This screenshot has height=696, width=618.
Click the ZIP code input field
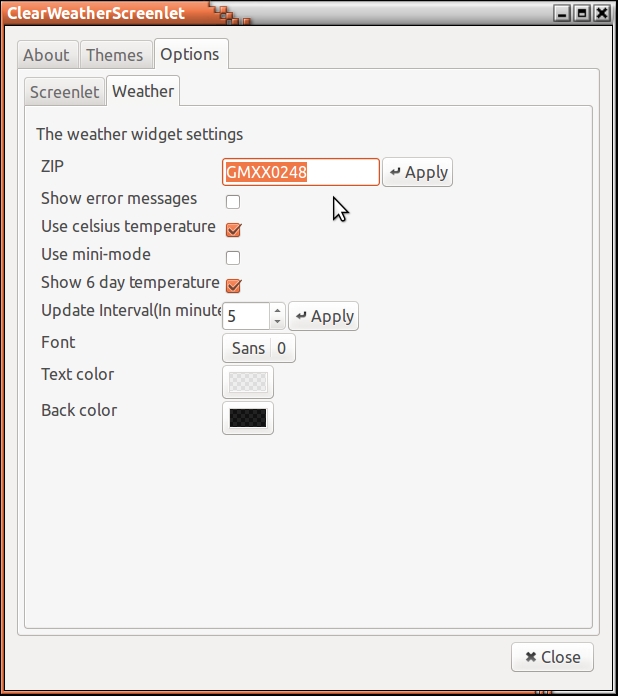click(300, 172)
